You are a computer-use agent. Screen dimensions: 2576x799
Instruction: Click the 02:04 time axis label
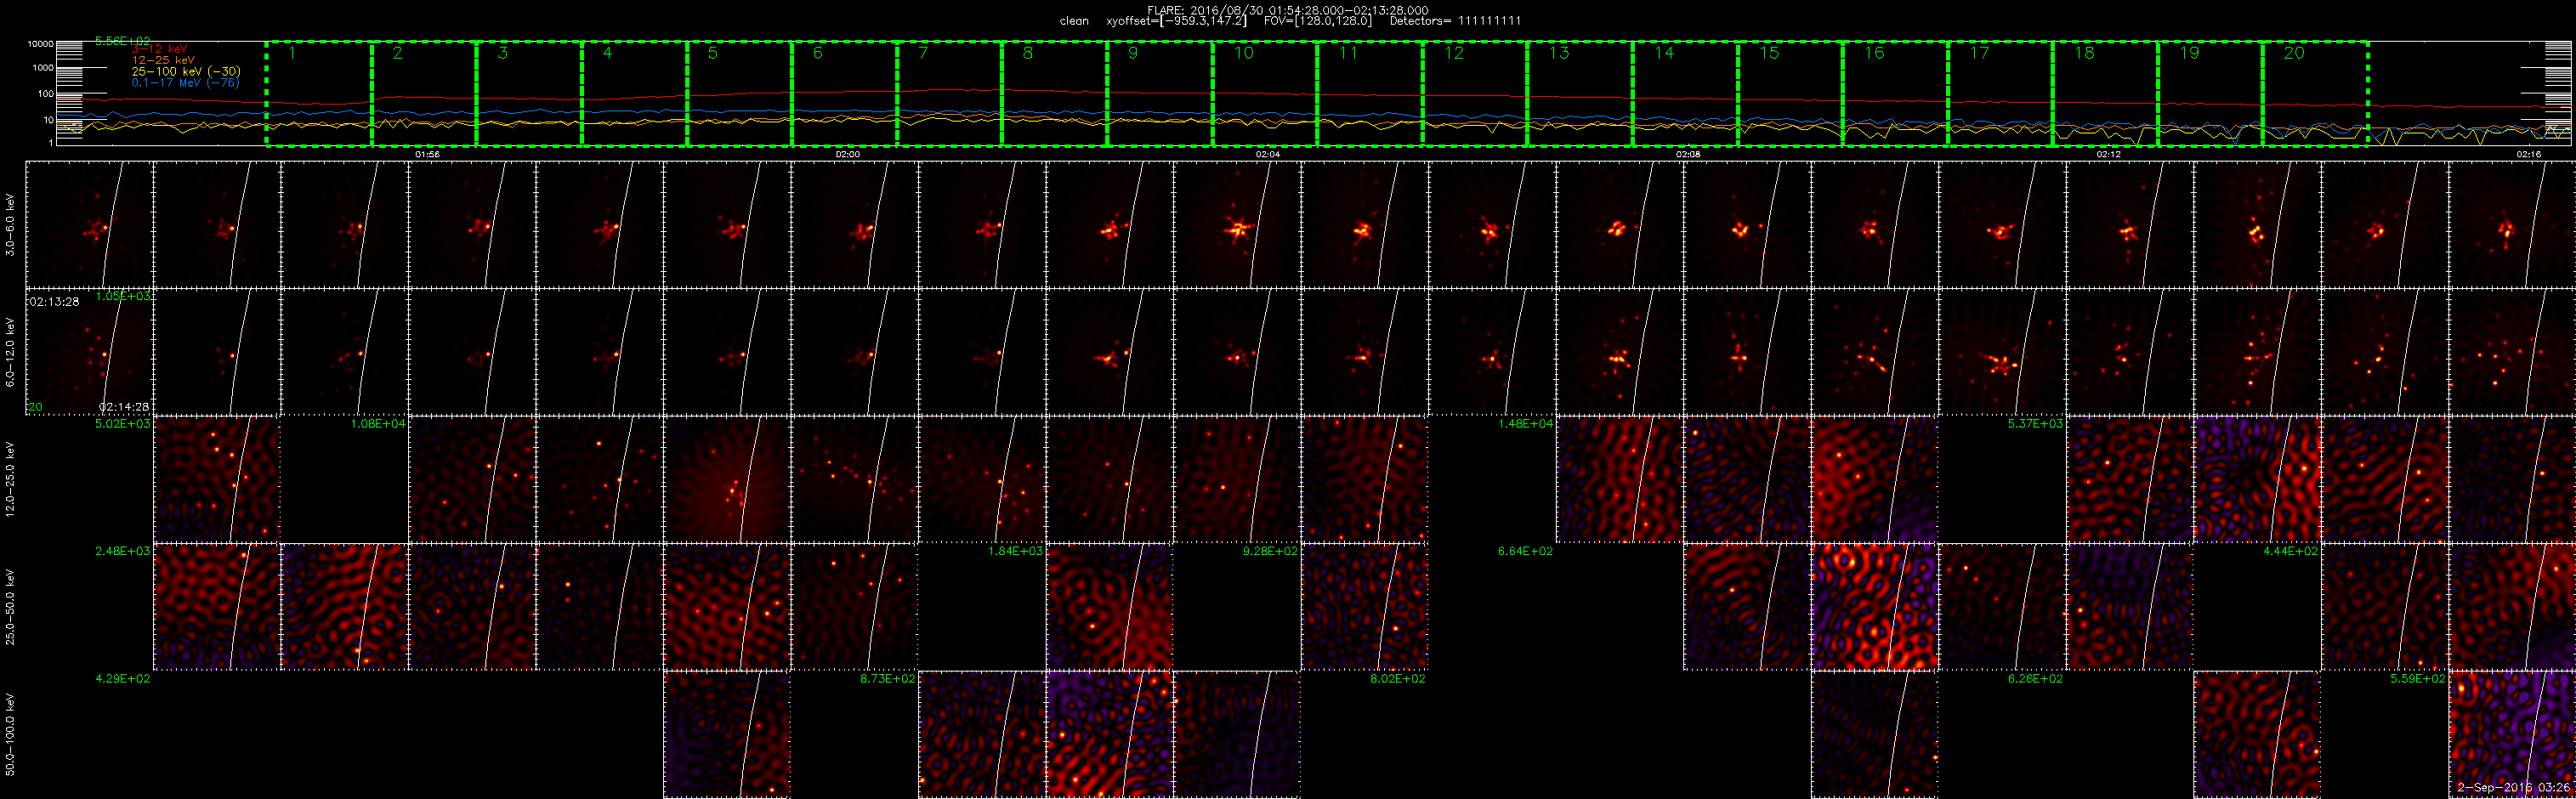coord(1267,155)
